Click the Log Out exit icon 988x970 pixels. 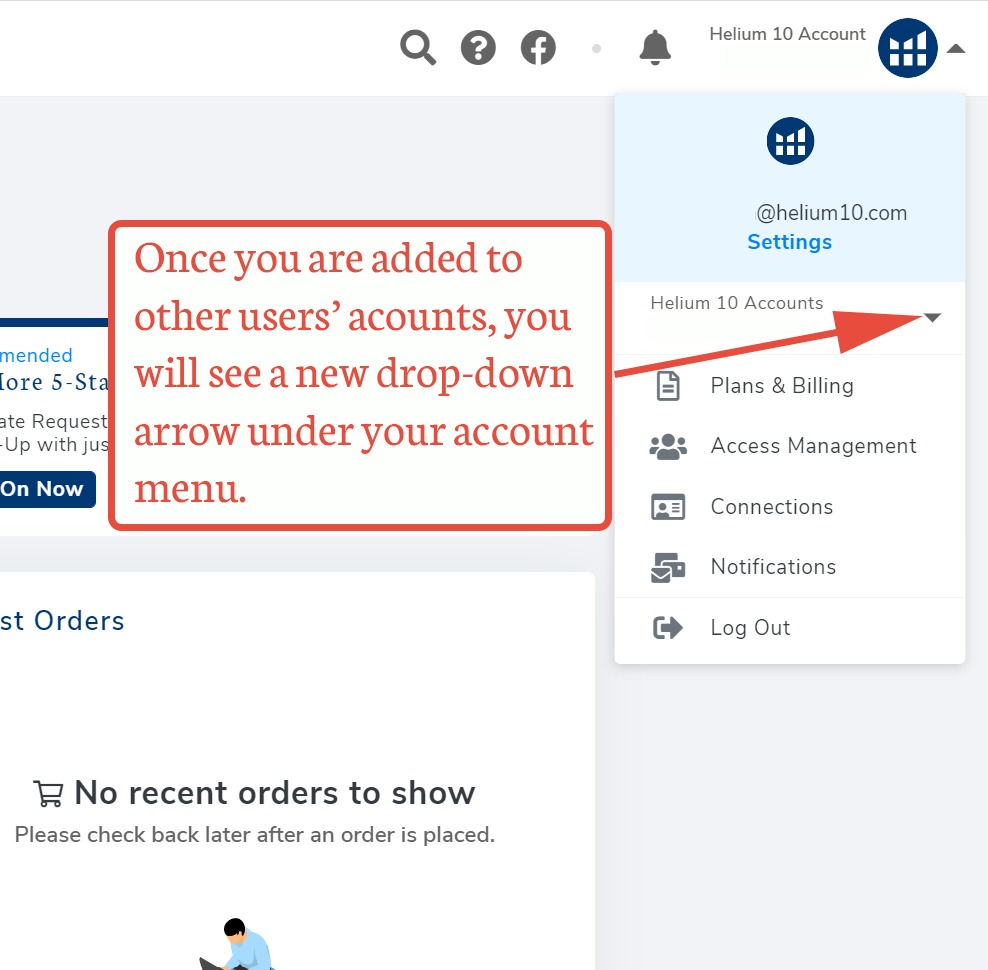pyautogui.click(x=668, y=628)
